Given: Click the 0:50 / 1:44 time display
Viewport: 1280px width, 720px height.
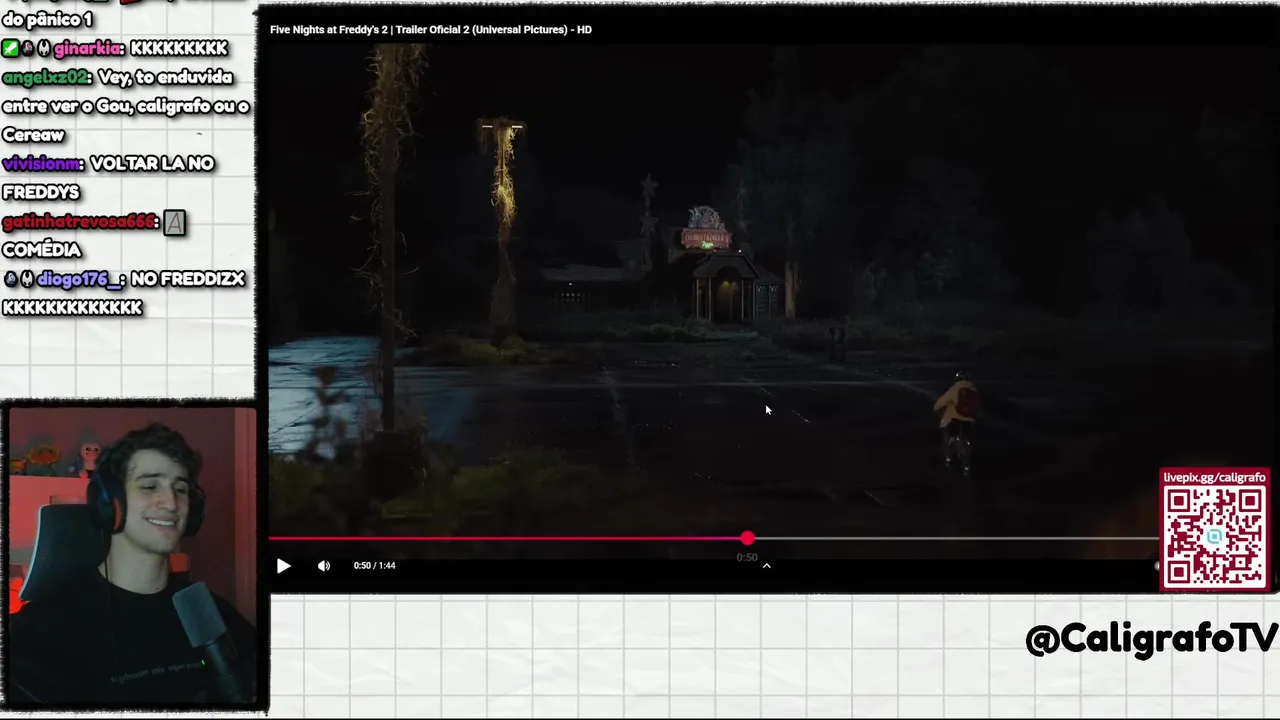Looking at the screenshot, I should [x=374, y=566].
